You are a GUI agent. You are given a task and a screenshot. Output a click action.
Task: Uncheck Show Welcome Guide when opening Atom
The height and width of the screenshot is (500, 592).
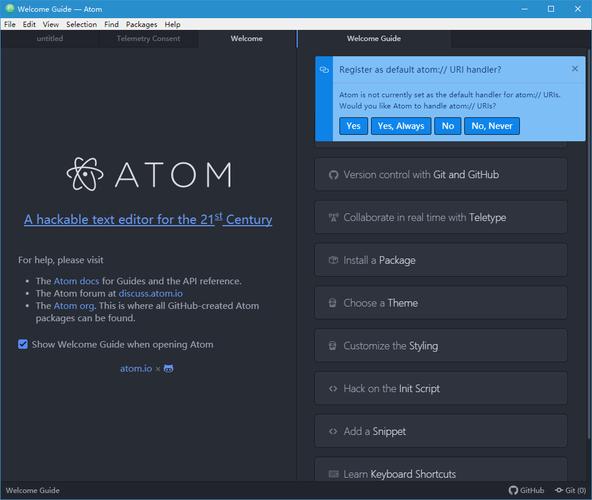23,344
